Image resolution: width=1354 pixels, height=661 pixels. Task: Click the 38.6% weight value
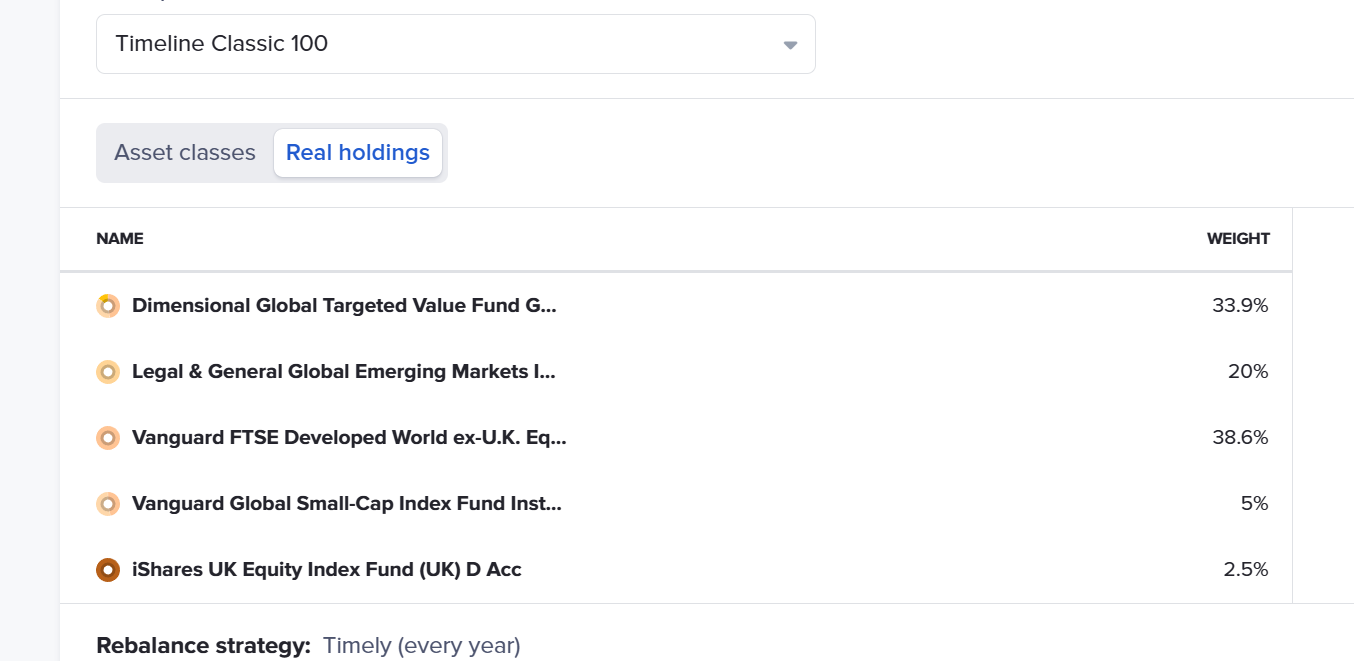click(x=1240, y=438)
